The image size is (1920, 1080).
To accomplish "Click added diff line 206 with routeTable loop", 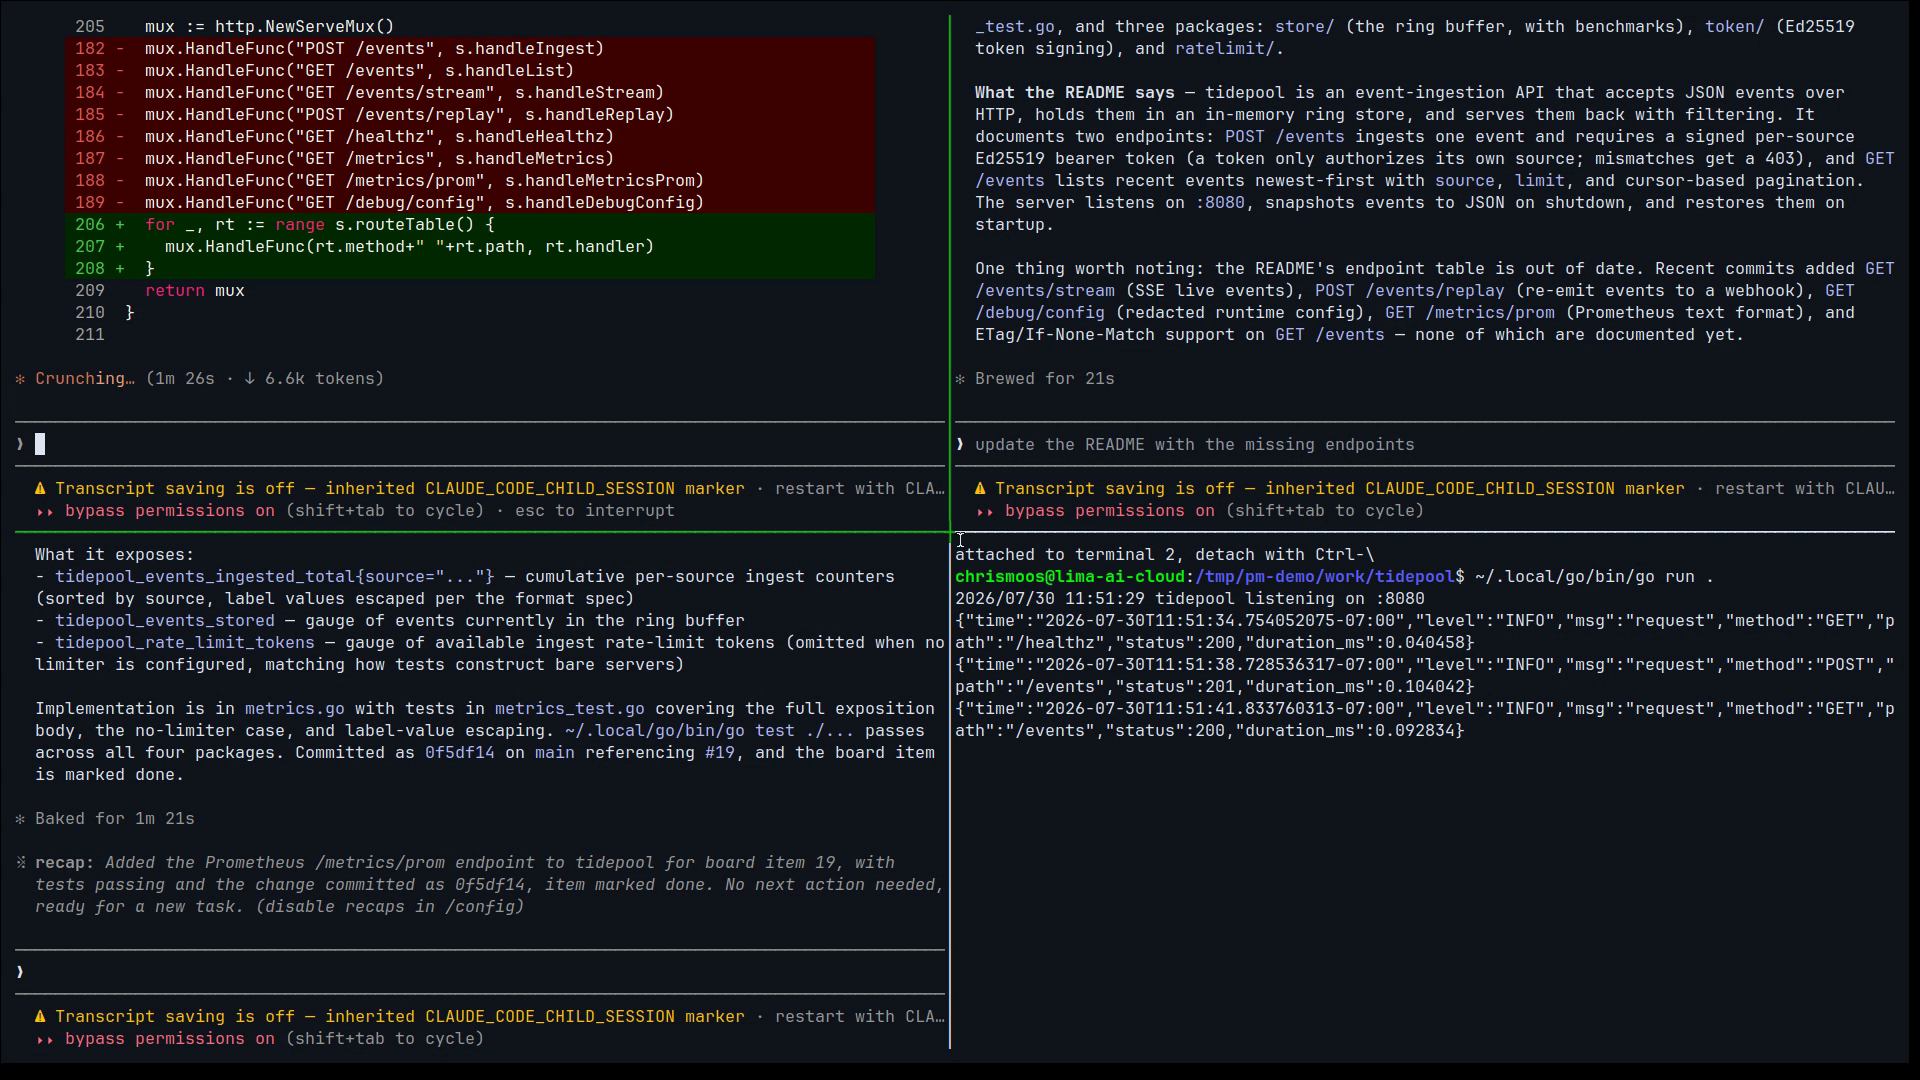I will (470, 225).
